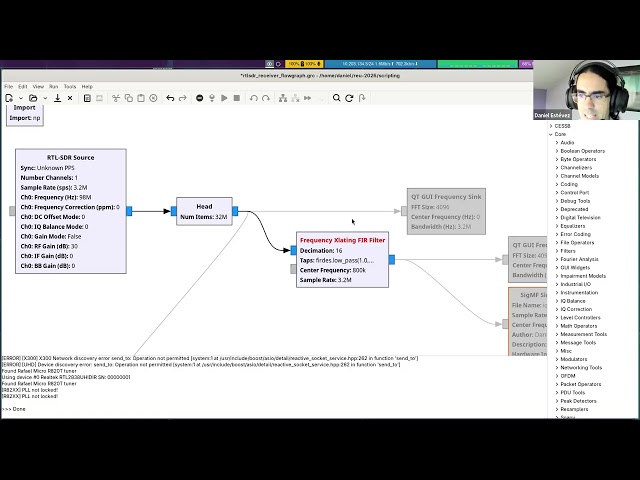Bypass the selected block icon

pos(308,98)
